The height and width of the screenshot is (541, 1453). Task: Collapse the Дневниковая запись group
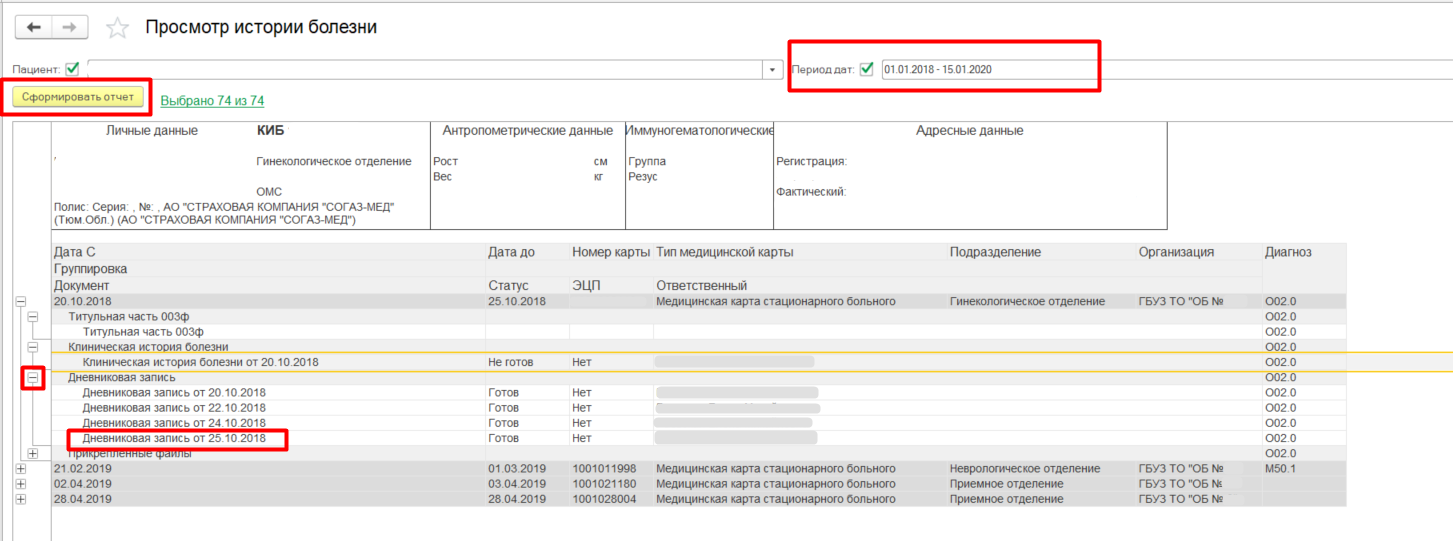pos(33,378)
